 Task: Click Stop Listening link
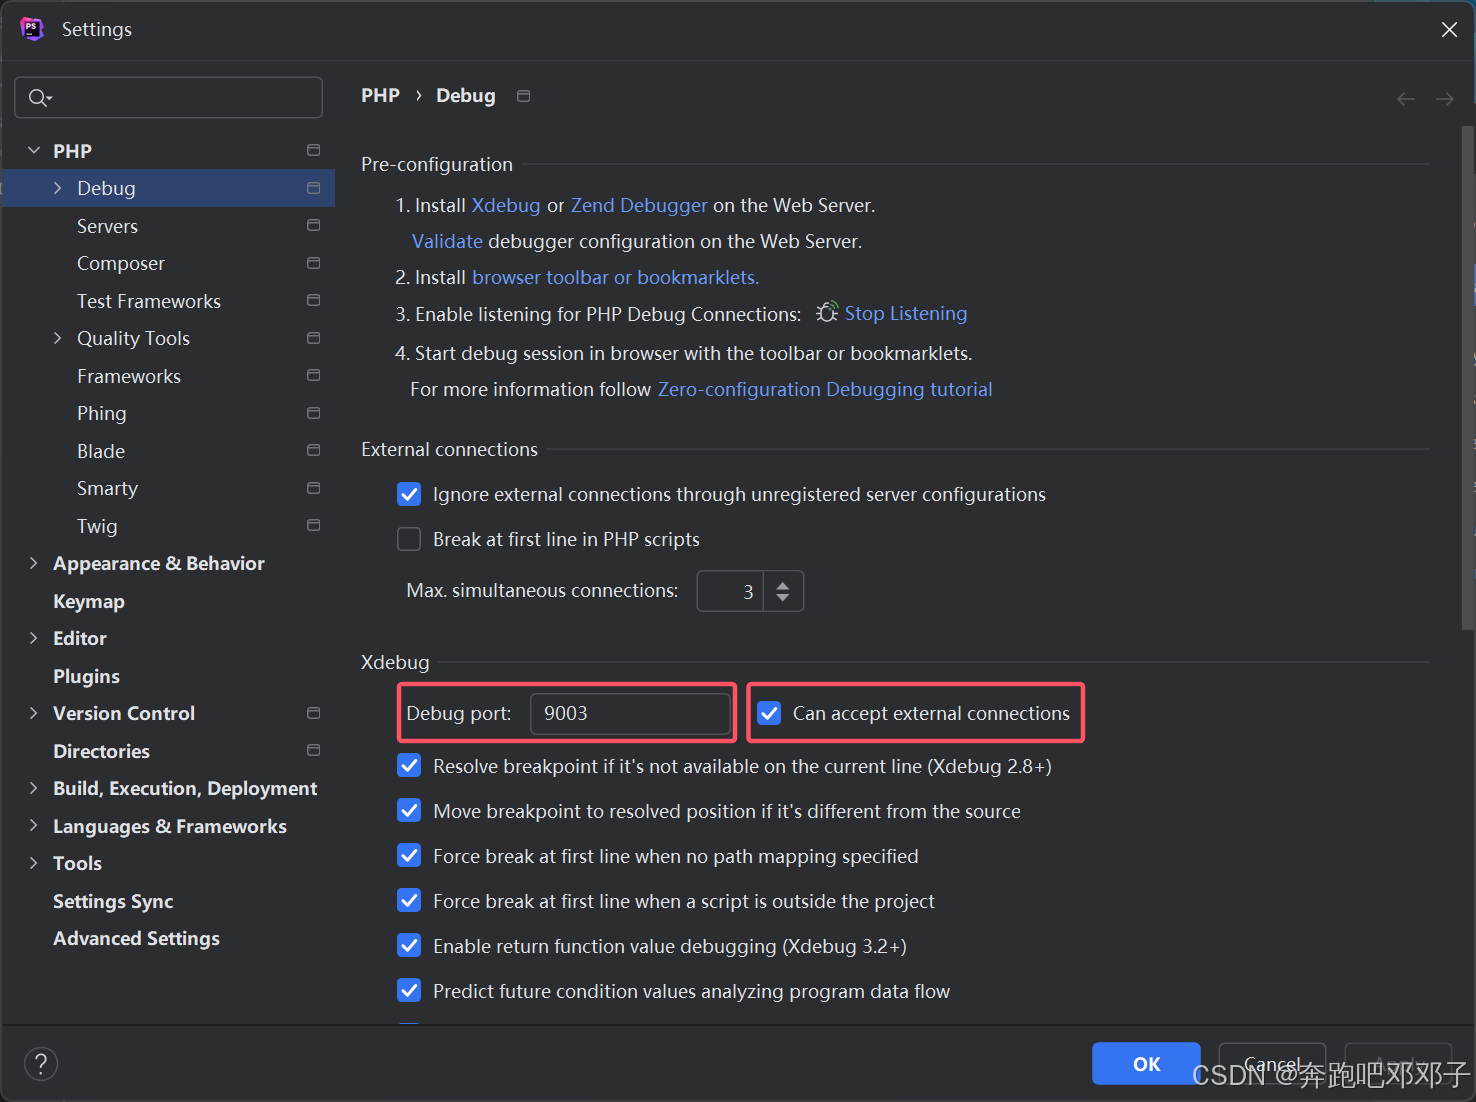[906, 313]
